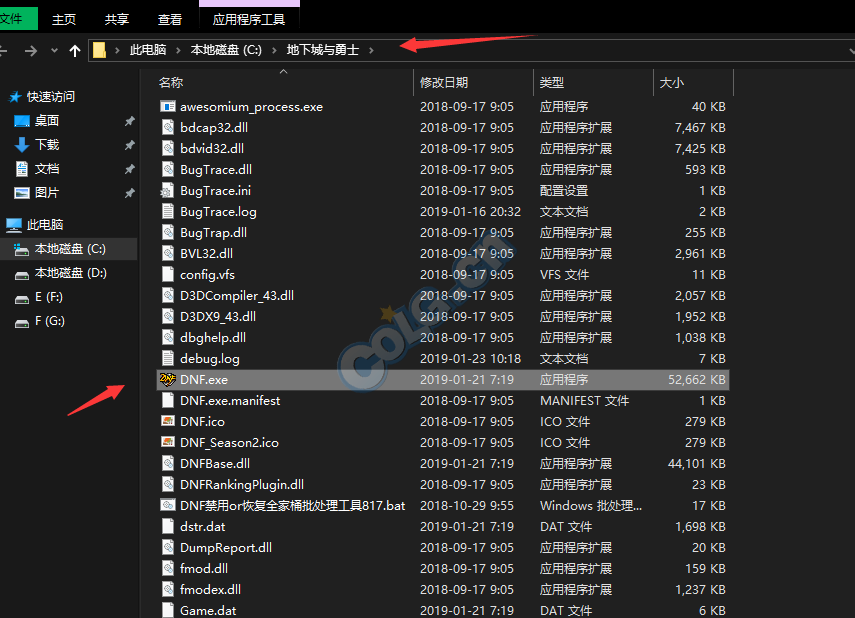Select the file name fmodex.dll
The height and width of the screenshot is (618, 855).
click(210, 590)
